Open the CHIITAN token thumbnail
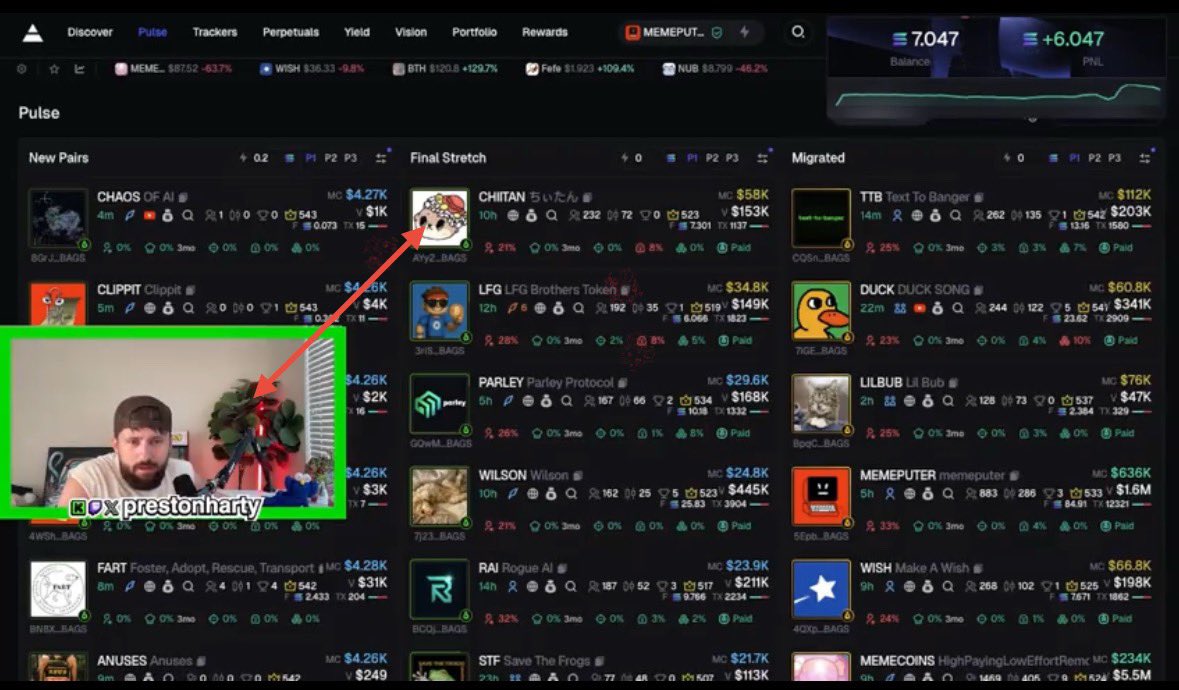Viewport: 1179px width, 690px height. (440, 218)
